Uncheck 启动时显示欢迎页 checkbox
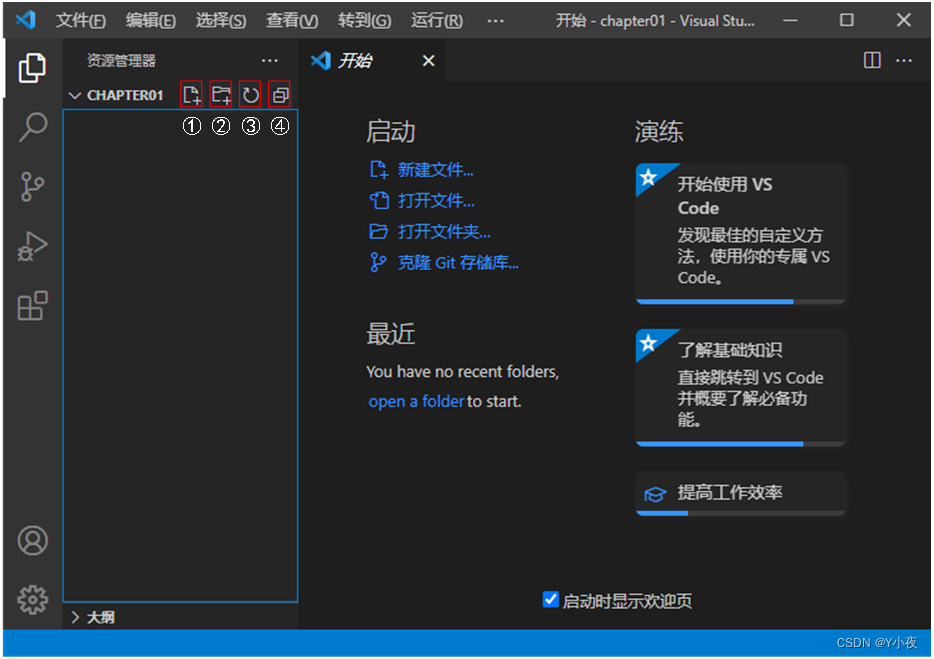This screenshot has width=934, height=659. point(550,600)
